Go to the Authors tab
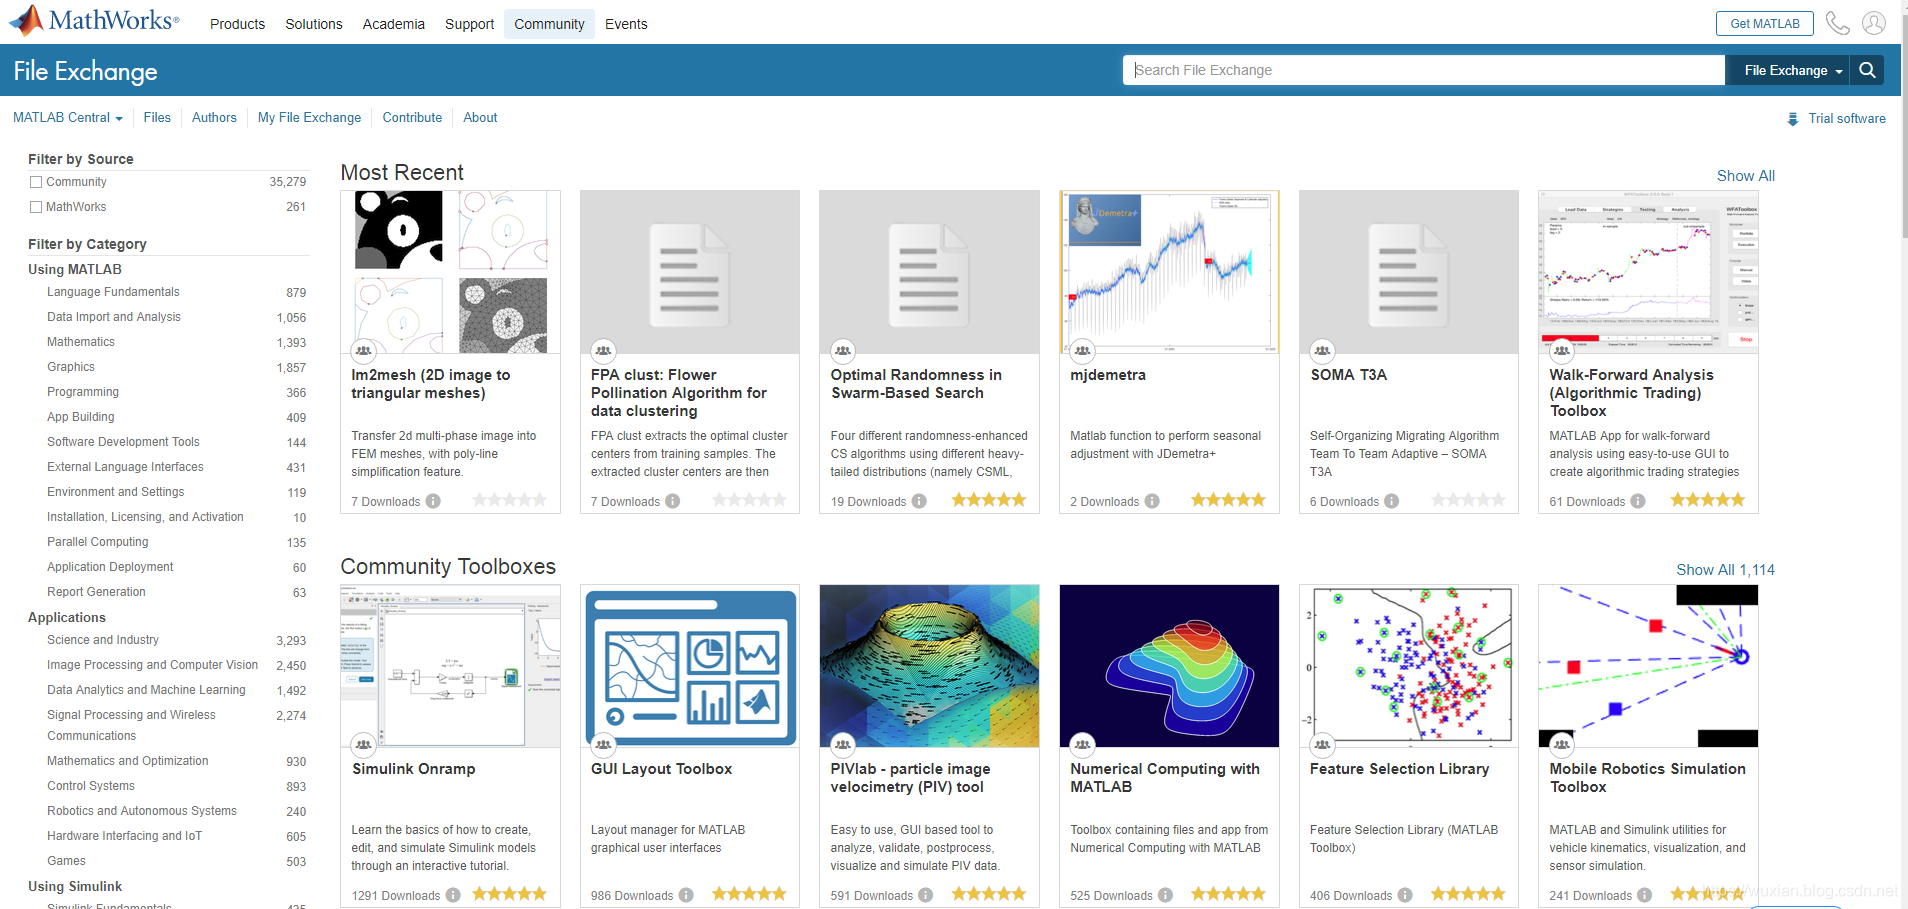 [214, 118]
